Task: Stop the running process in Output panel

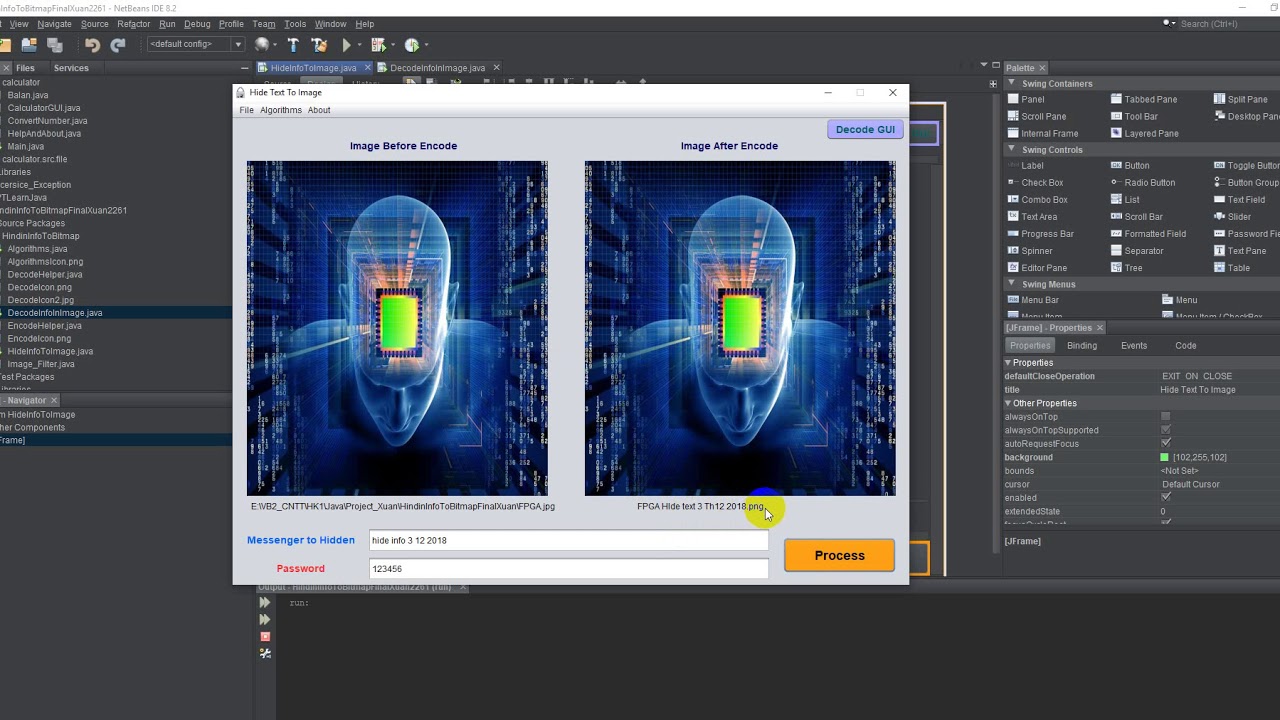Action: (x=265, y=636)
